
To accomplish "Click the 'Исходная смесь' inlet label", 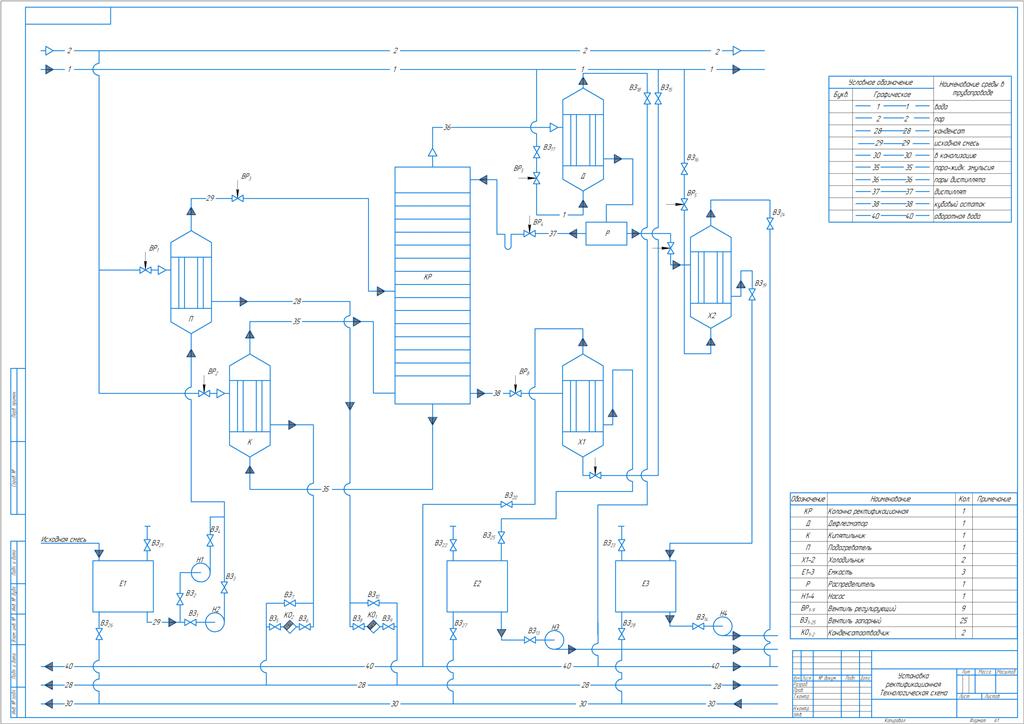I will (64, 539).
